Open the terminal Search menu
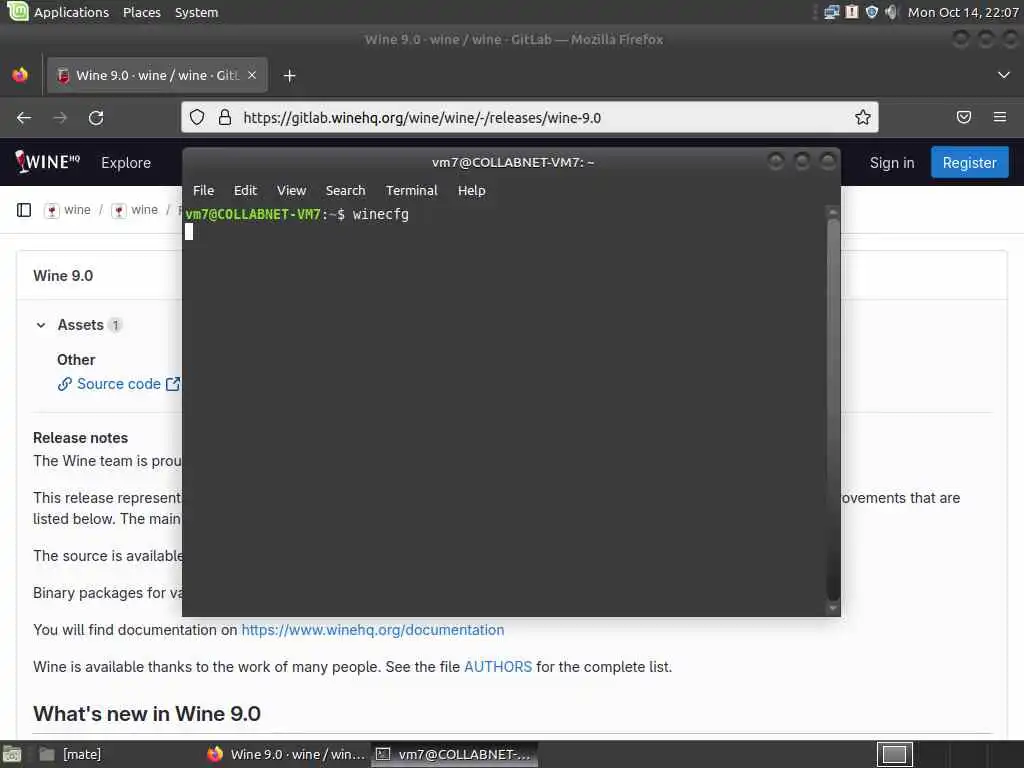This screenshot has width=1024, height=768. [345, 190]
